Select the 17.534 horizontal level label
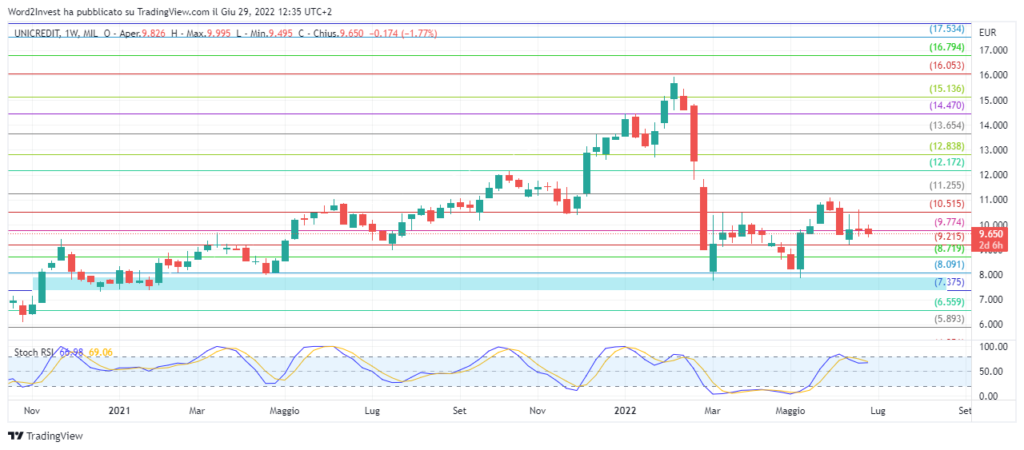This screenshot has height=450, width=1024. (x=947, y=29)
